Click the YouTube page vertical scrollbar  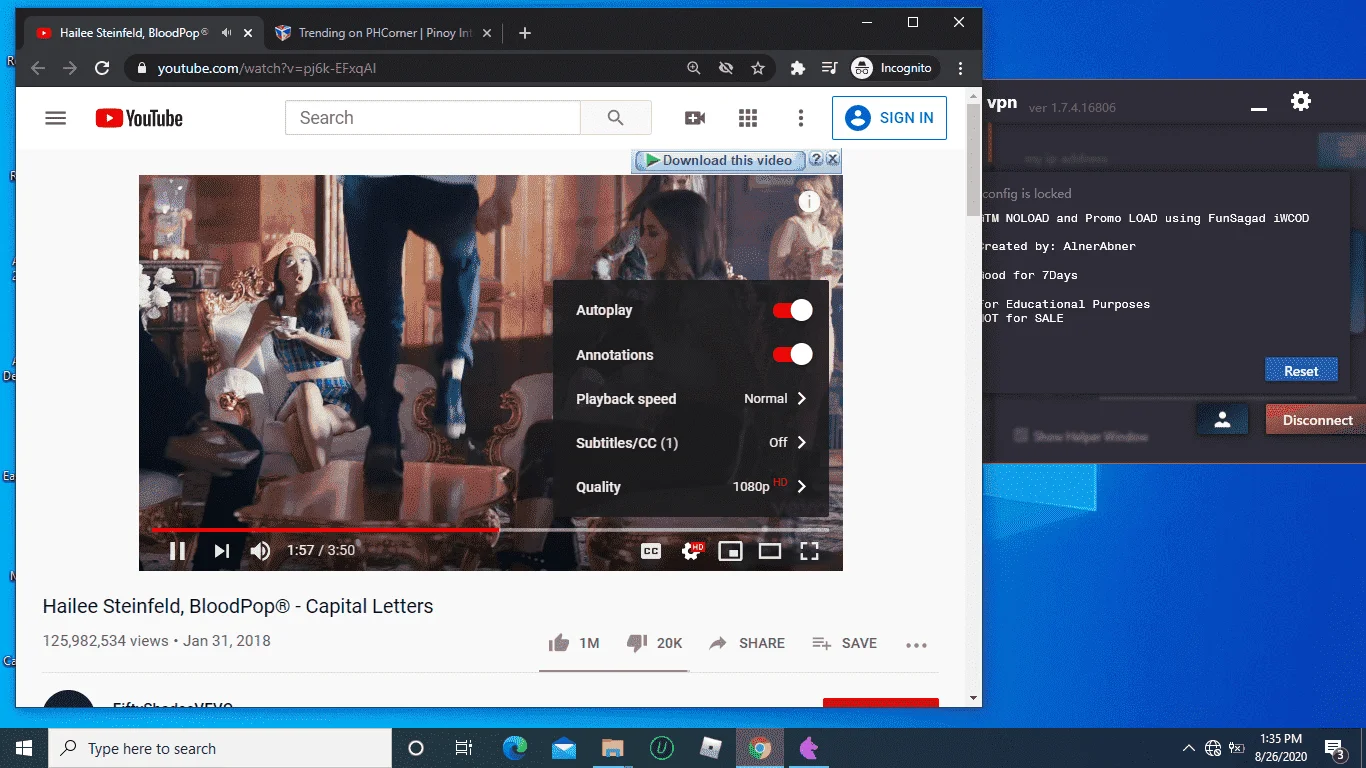(x=973, y=159)
